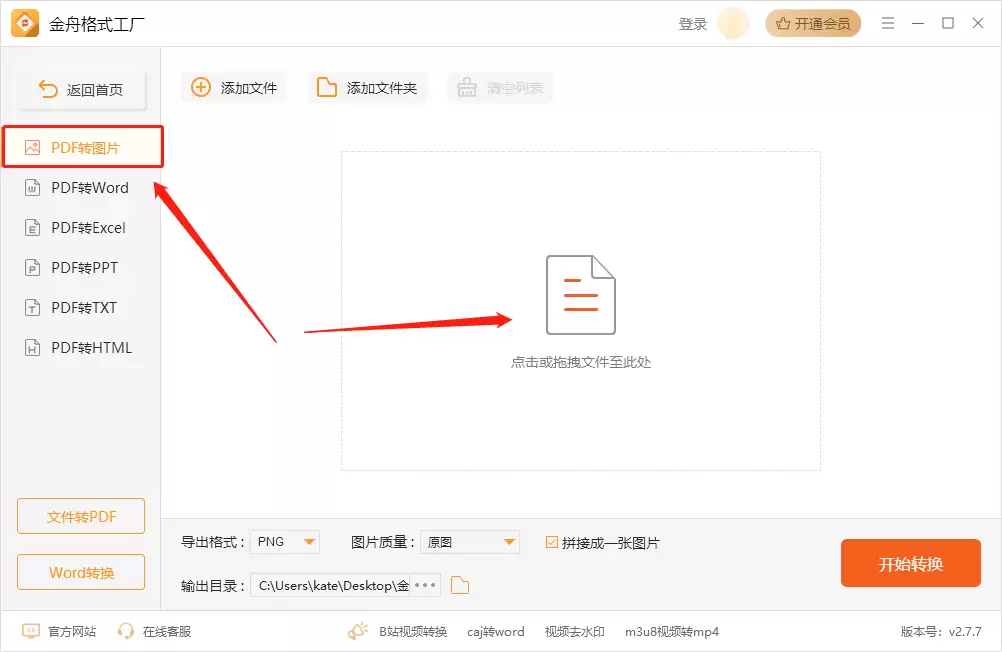Open the hamburger menu at top right
This screenshot has height=652, width=1002.
[888, 22]
